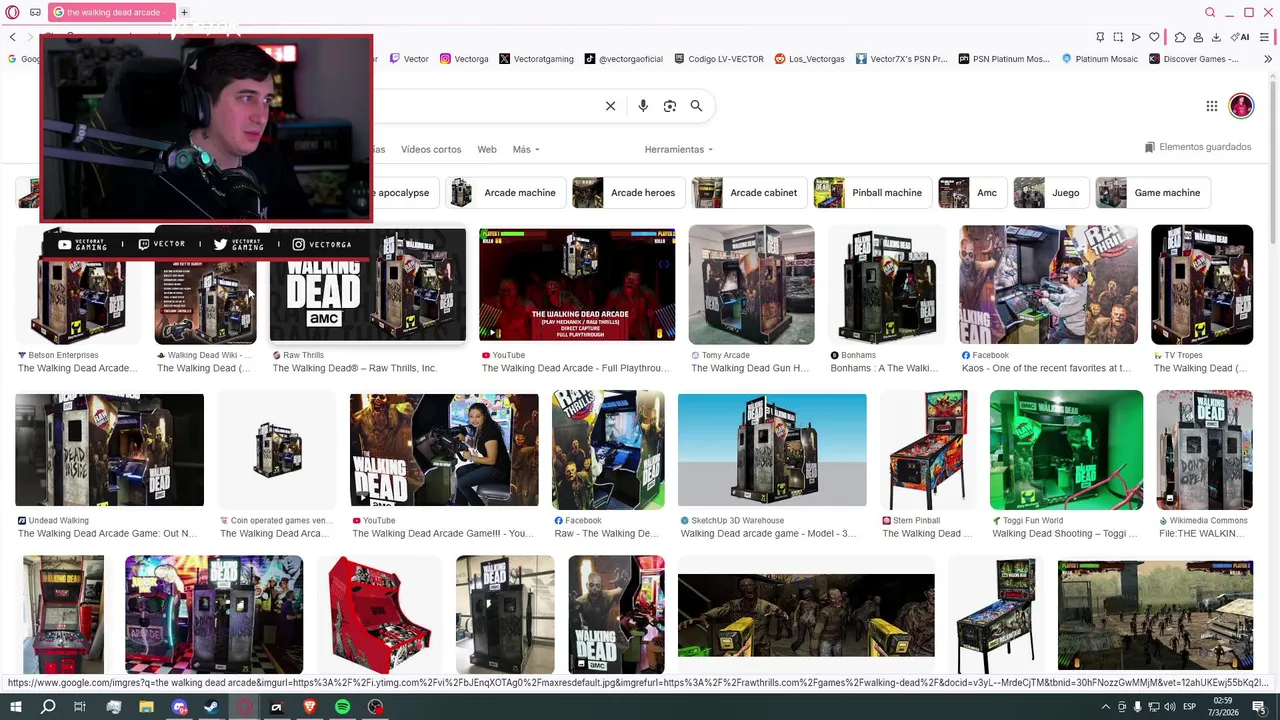Filter by Arcade machine chip
This screenshot has height=720, width=1280.
click(506, 193)
